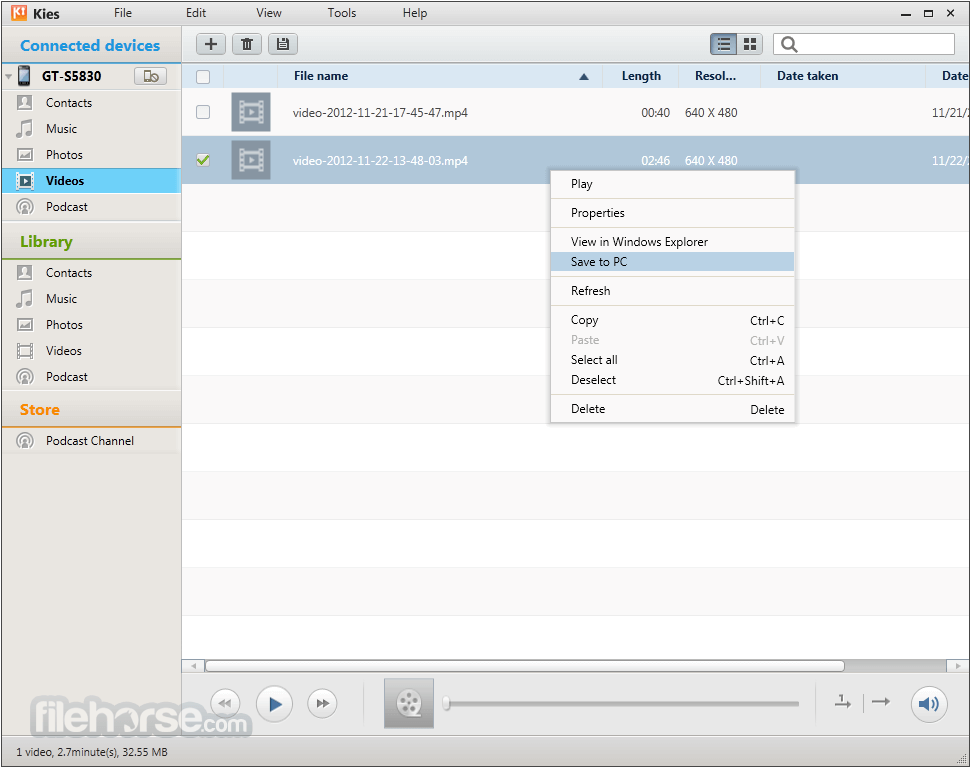The image size is (971, 768).
Task: Choose Copy in the context menu
Action: tap(673, 320)
